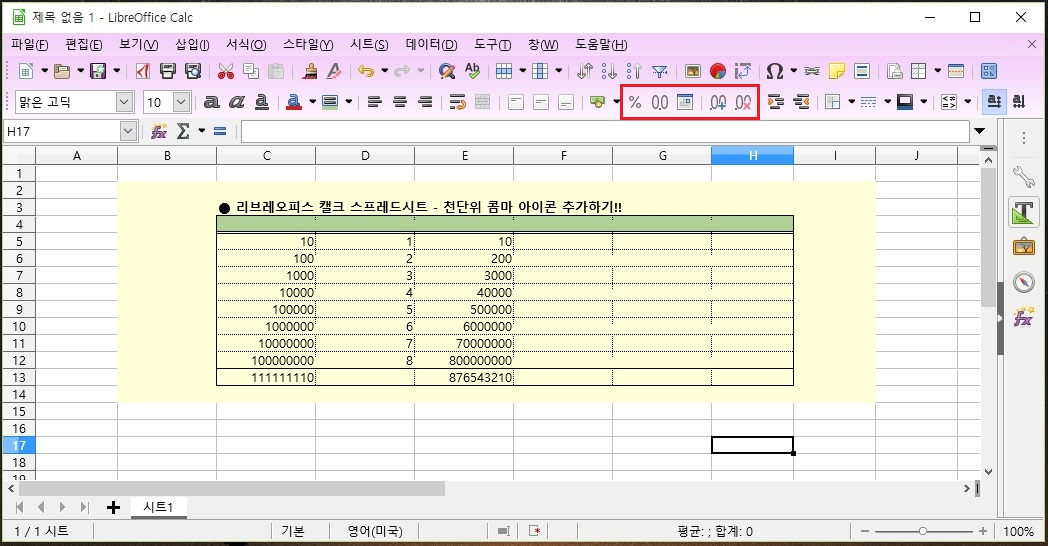Open sidebar Properties wrench

coord(1023,176)
